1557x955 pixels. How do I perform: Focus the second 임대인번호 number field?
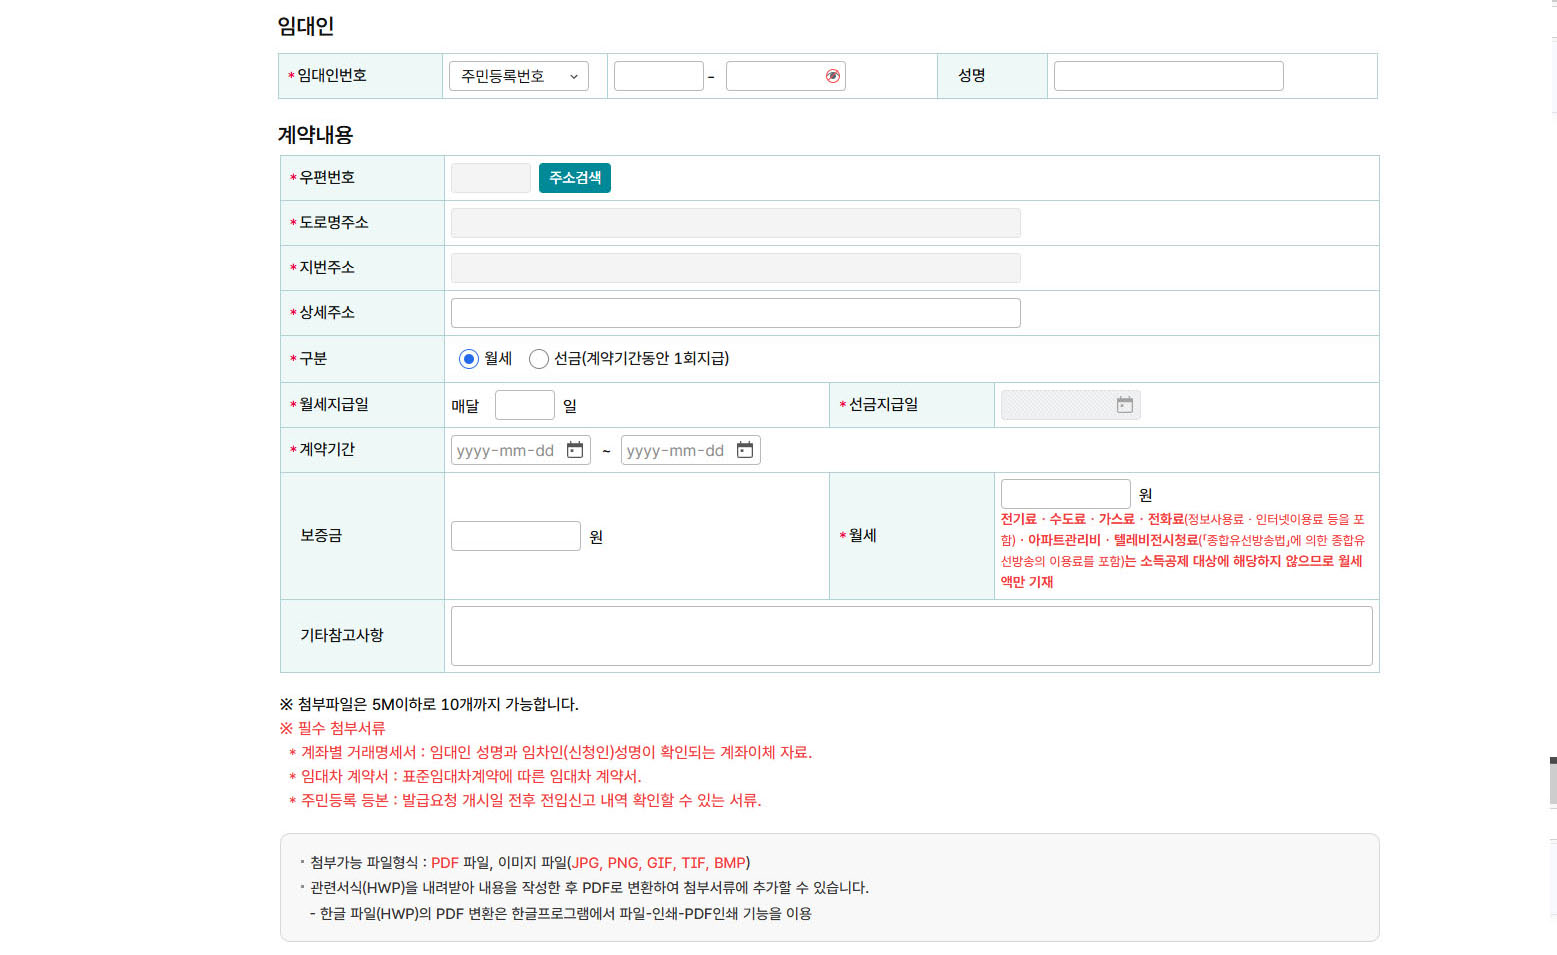[774, 76]
